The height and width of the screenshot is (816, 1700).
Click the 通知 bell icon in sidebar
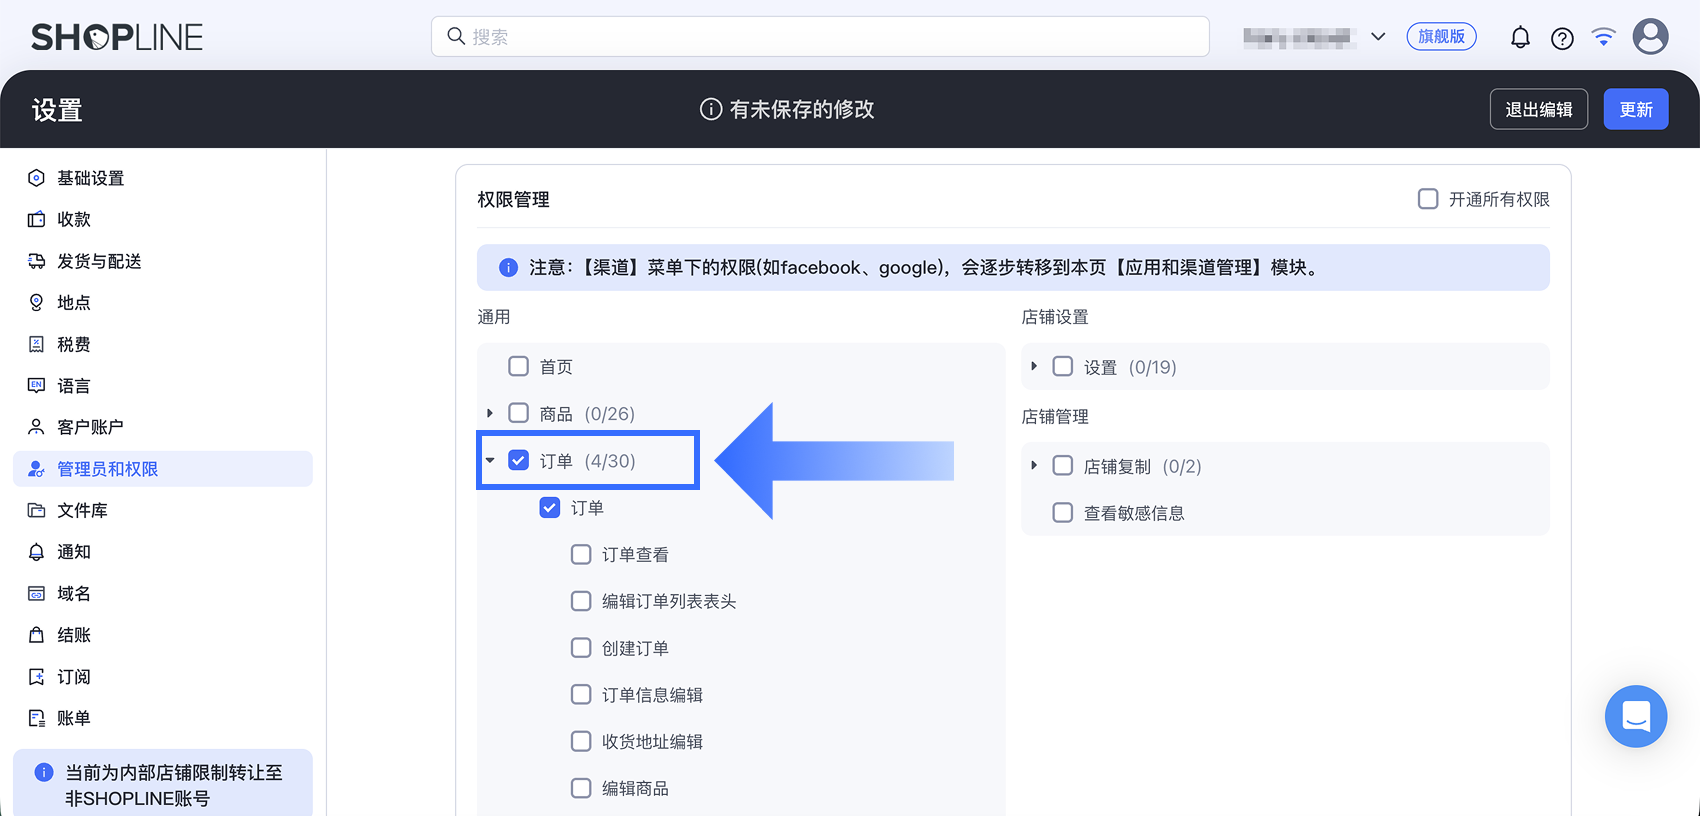tap(37, 552)
